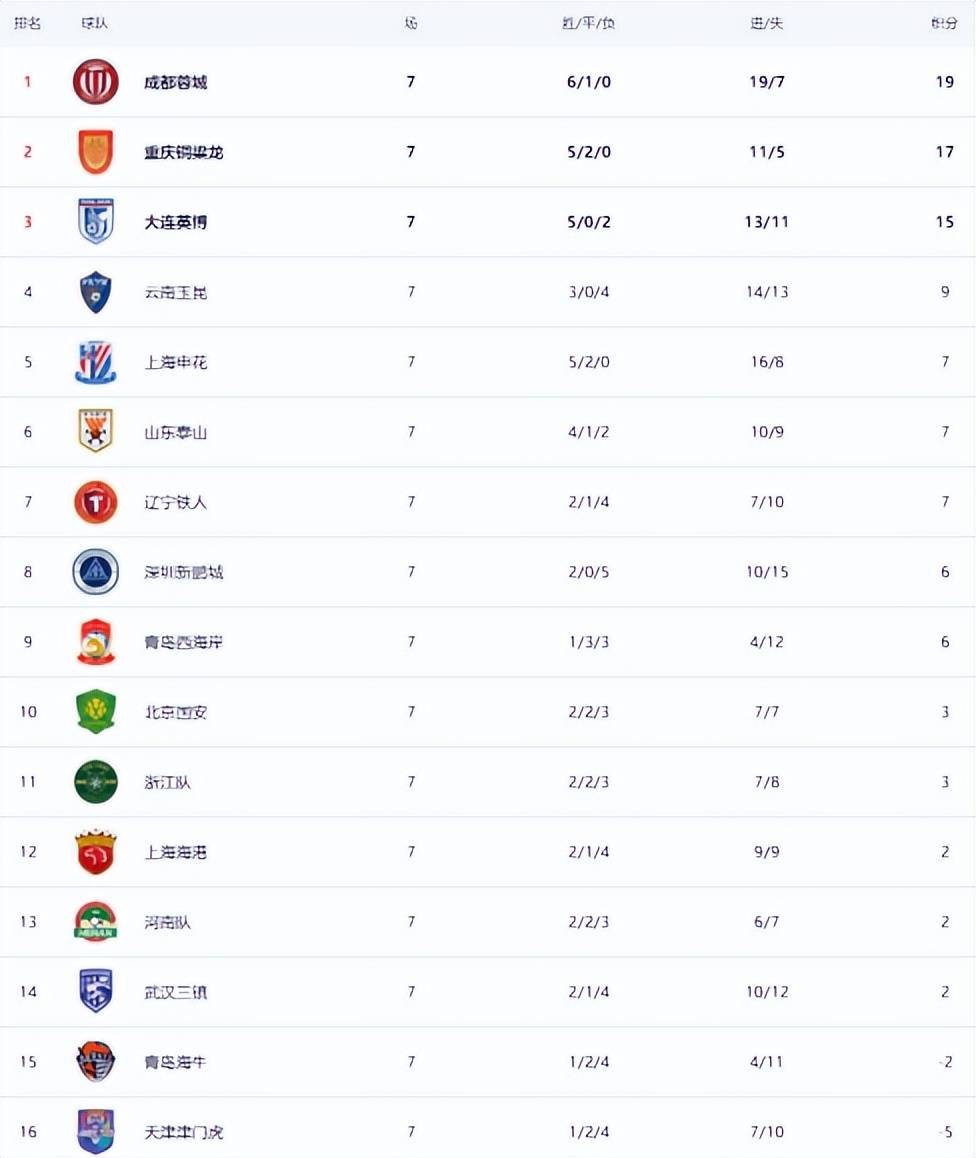This screenshot has height=1158, width=976.
Task: Open the 上海海港 red crest
Action: pyautogui.click(x=96, y=852)
